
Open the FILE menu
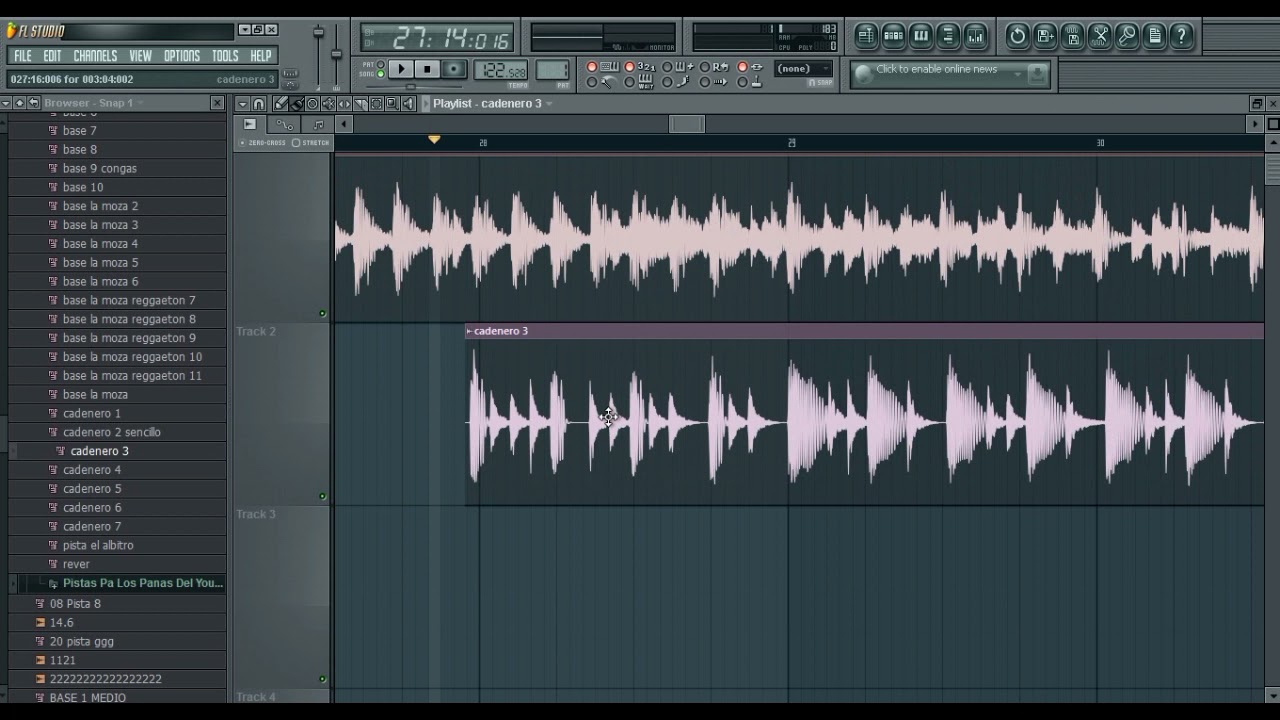pos(22,56)
